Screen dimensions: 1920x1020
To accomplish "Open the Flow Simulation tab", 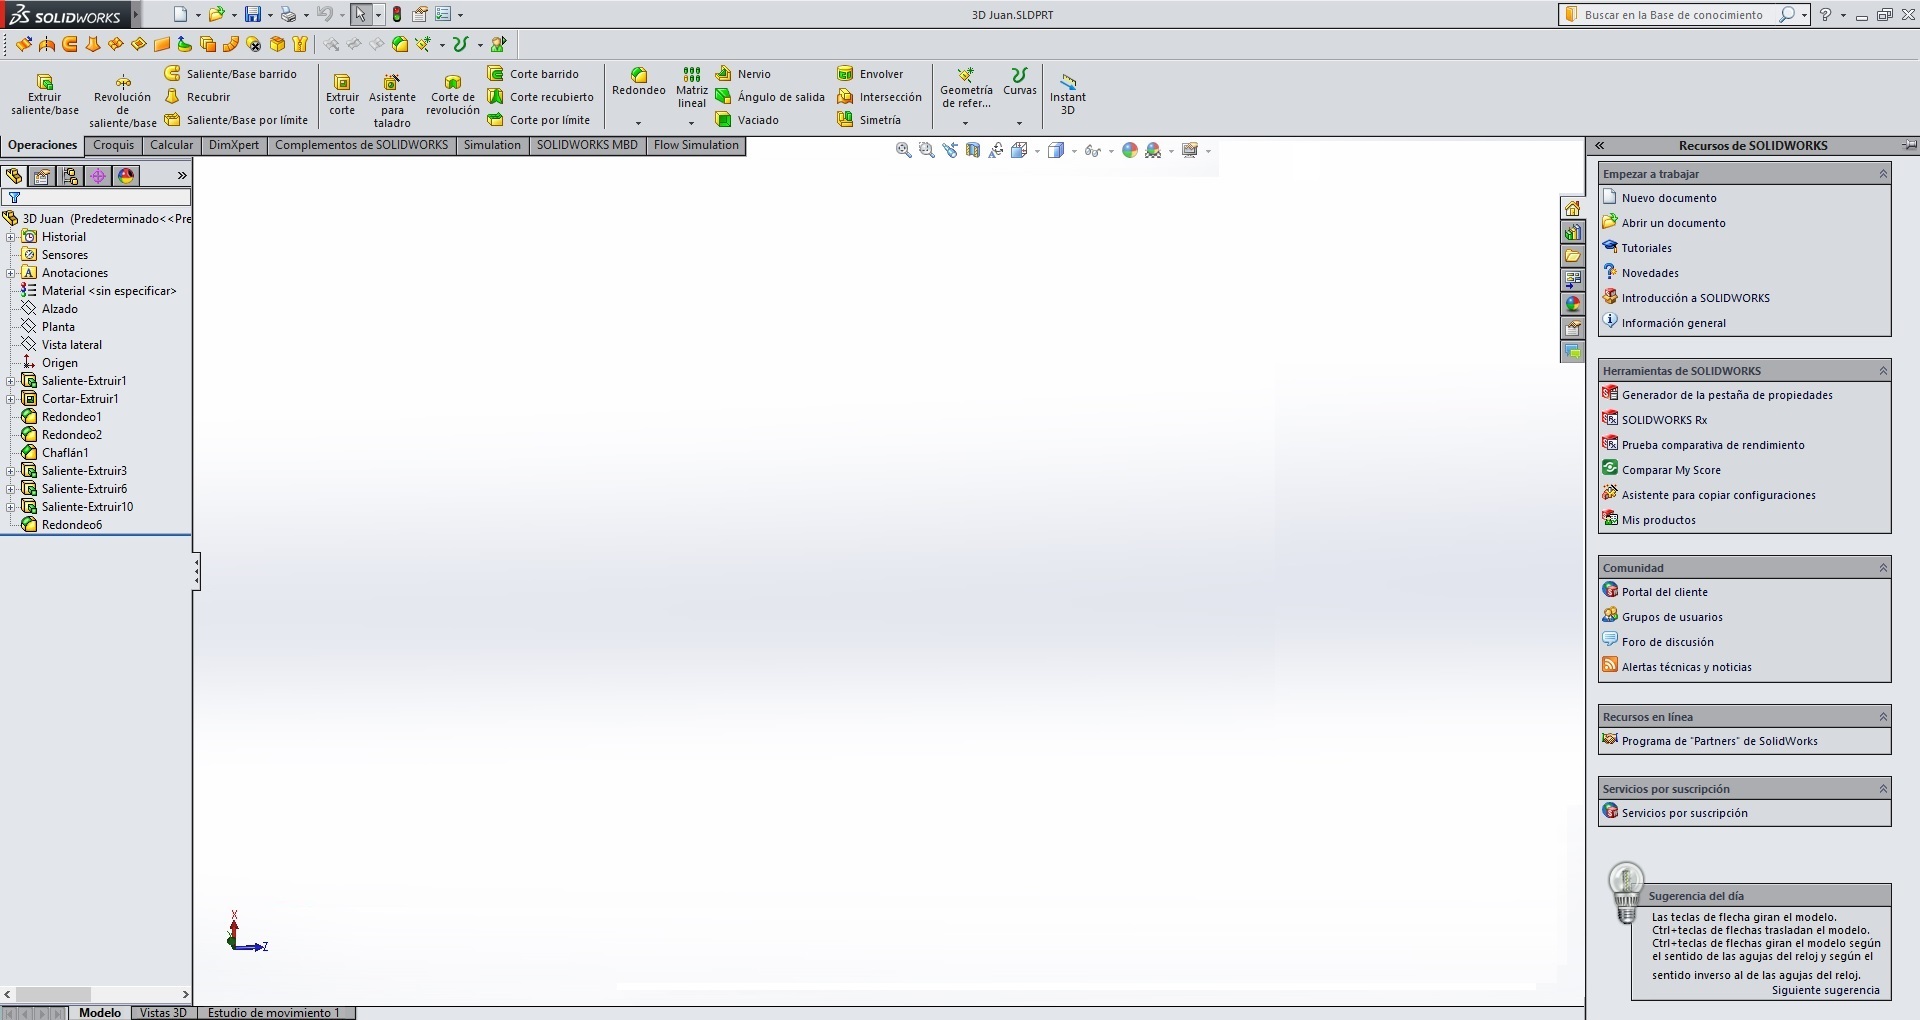I will (696, 145).
